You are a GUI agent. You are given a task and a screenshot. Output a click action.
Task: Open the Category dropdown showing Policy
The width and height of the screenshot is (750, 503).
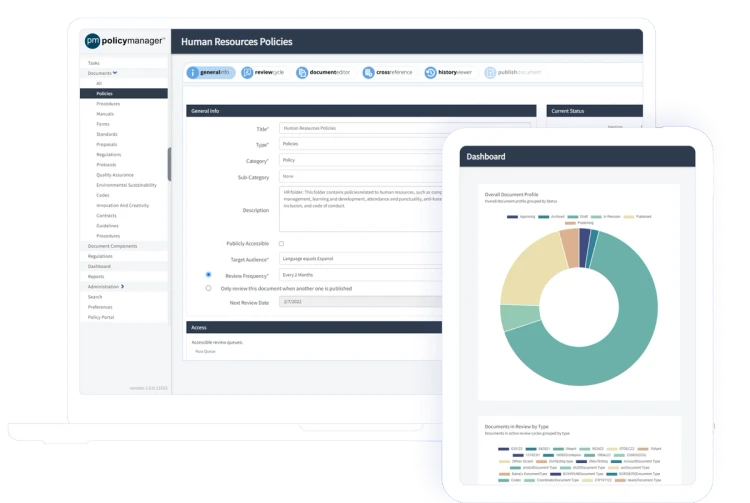[x=361, y=160]
